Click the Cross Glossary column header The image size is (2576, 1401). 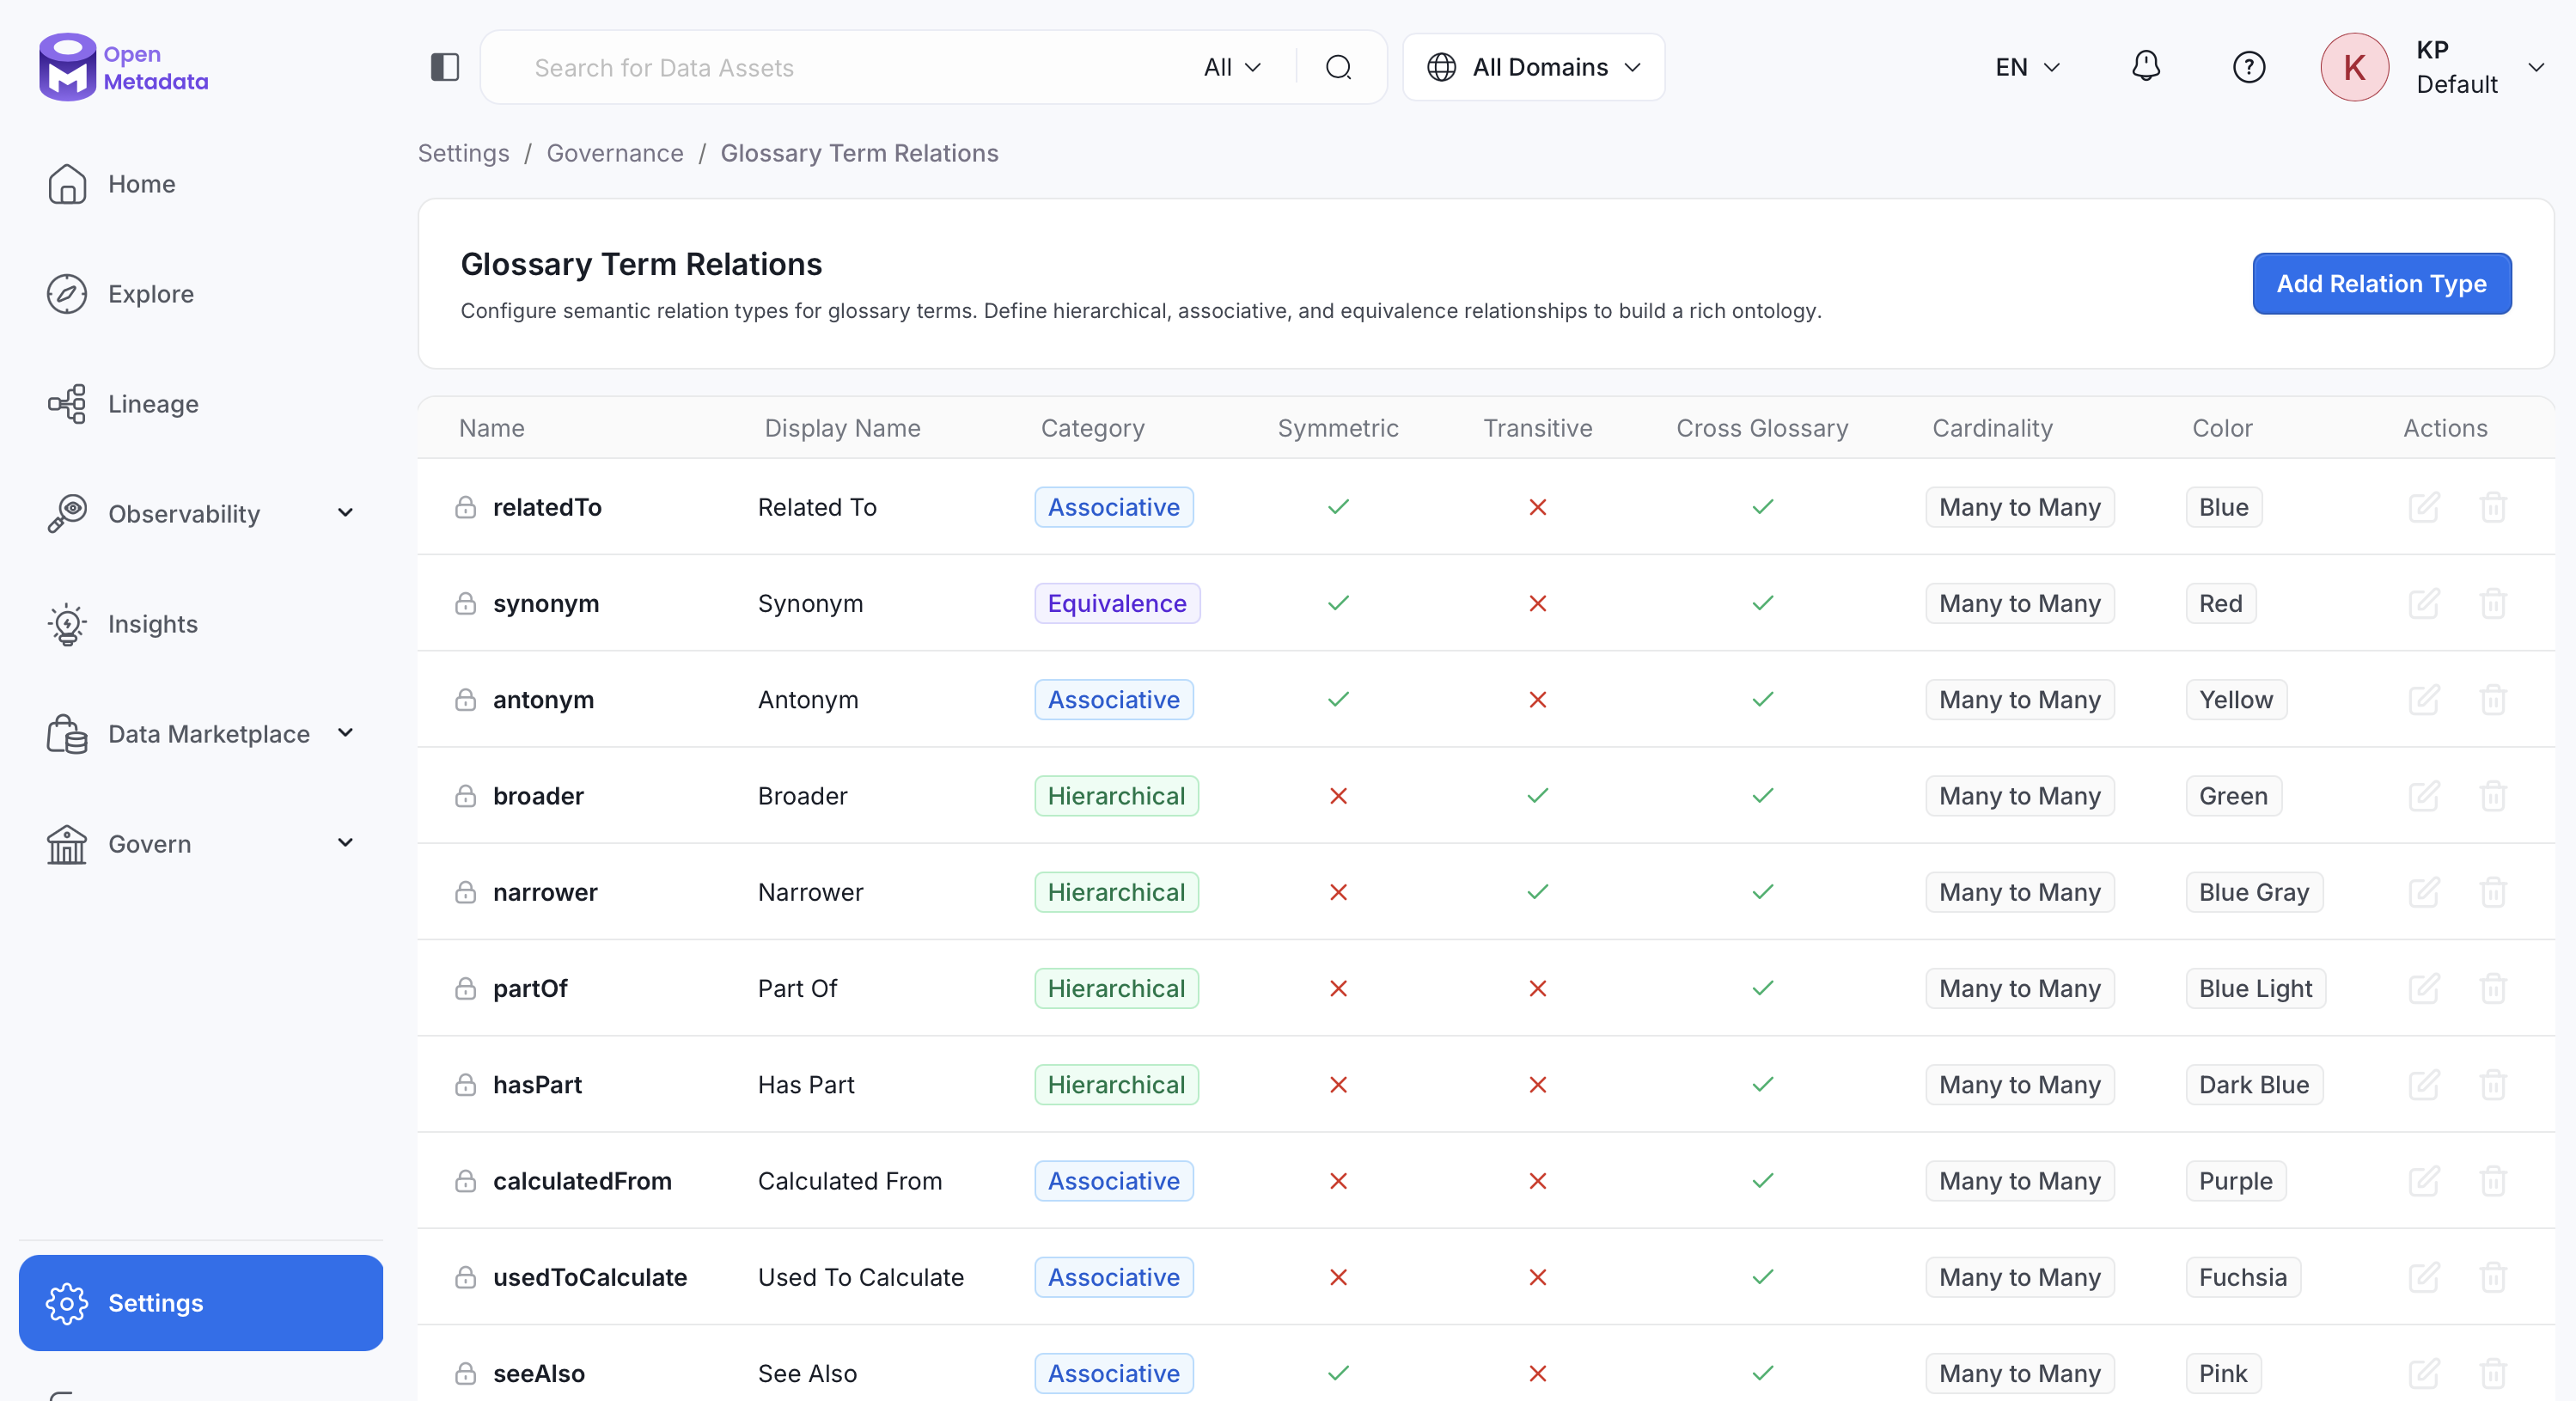coord(1761,428)
